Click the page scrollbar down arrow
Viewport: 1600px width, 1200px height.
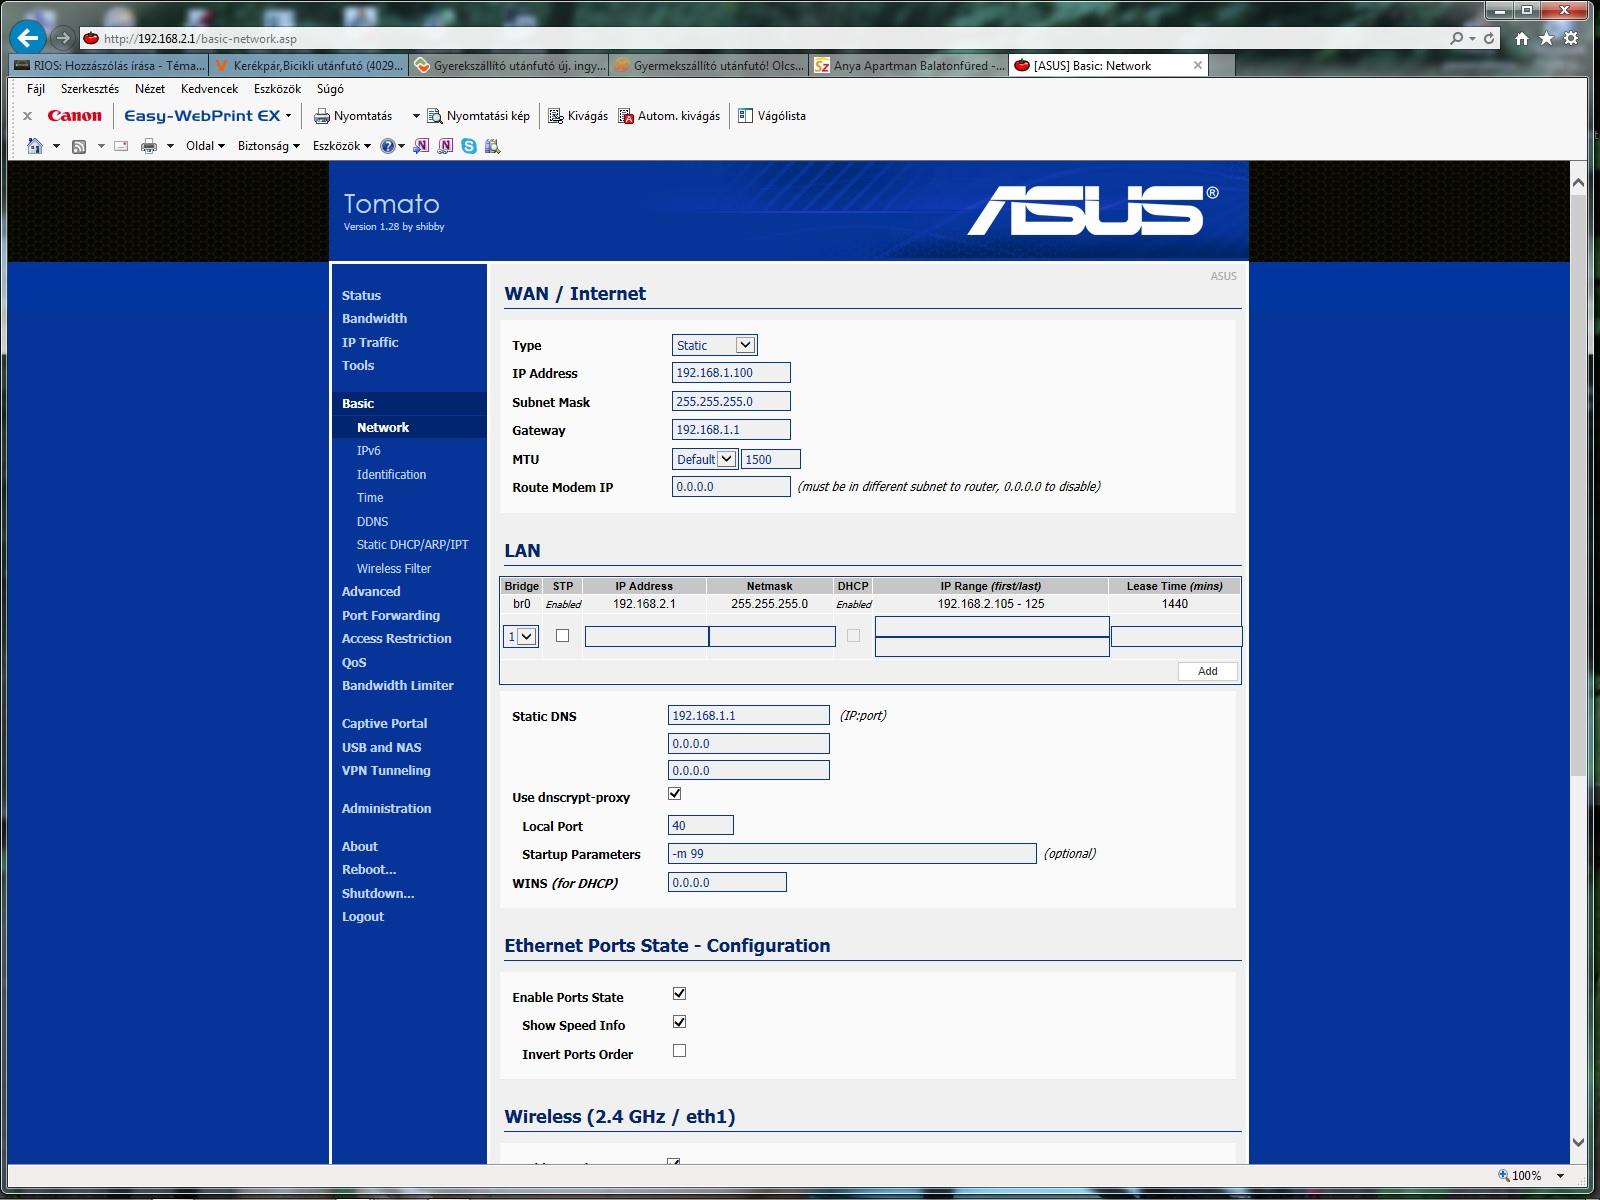[1578, 1143]
